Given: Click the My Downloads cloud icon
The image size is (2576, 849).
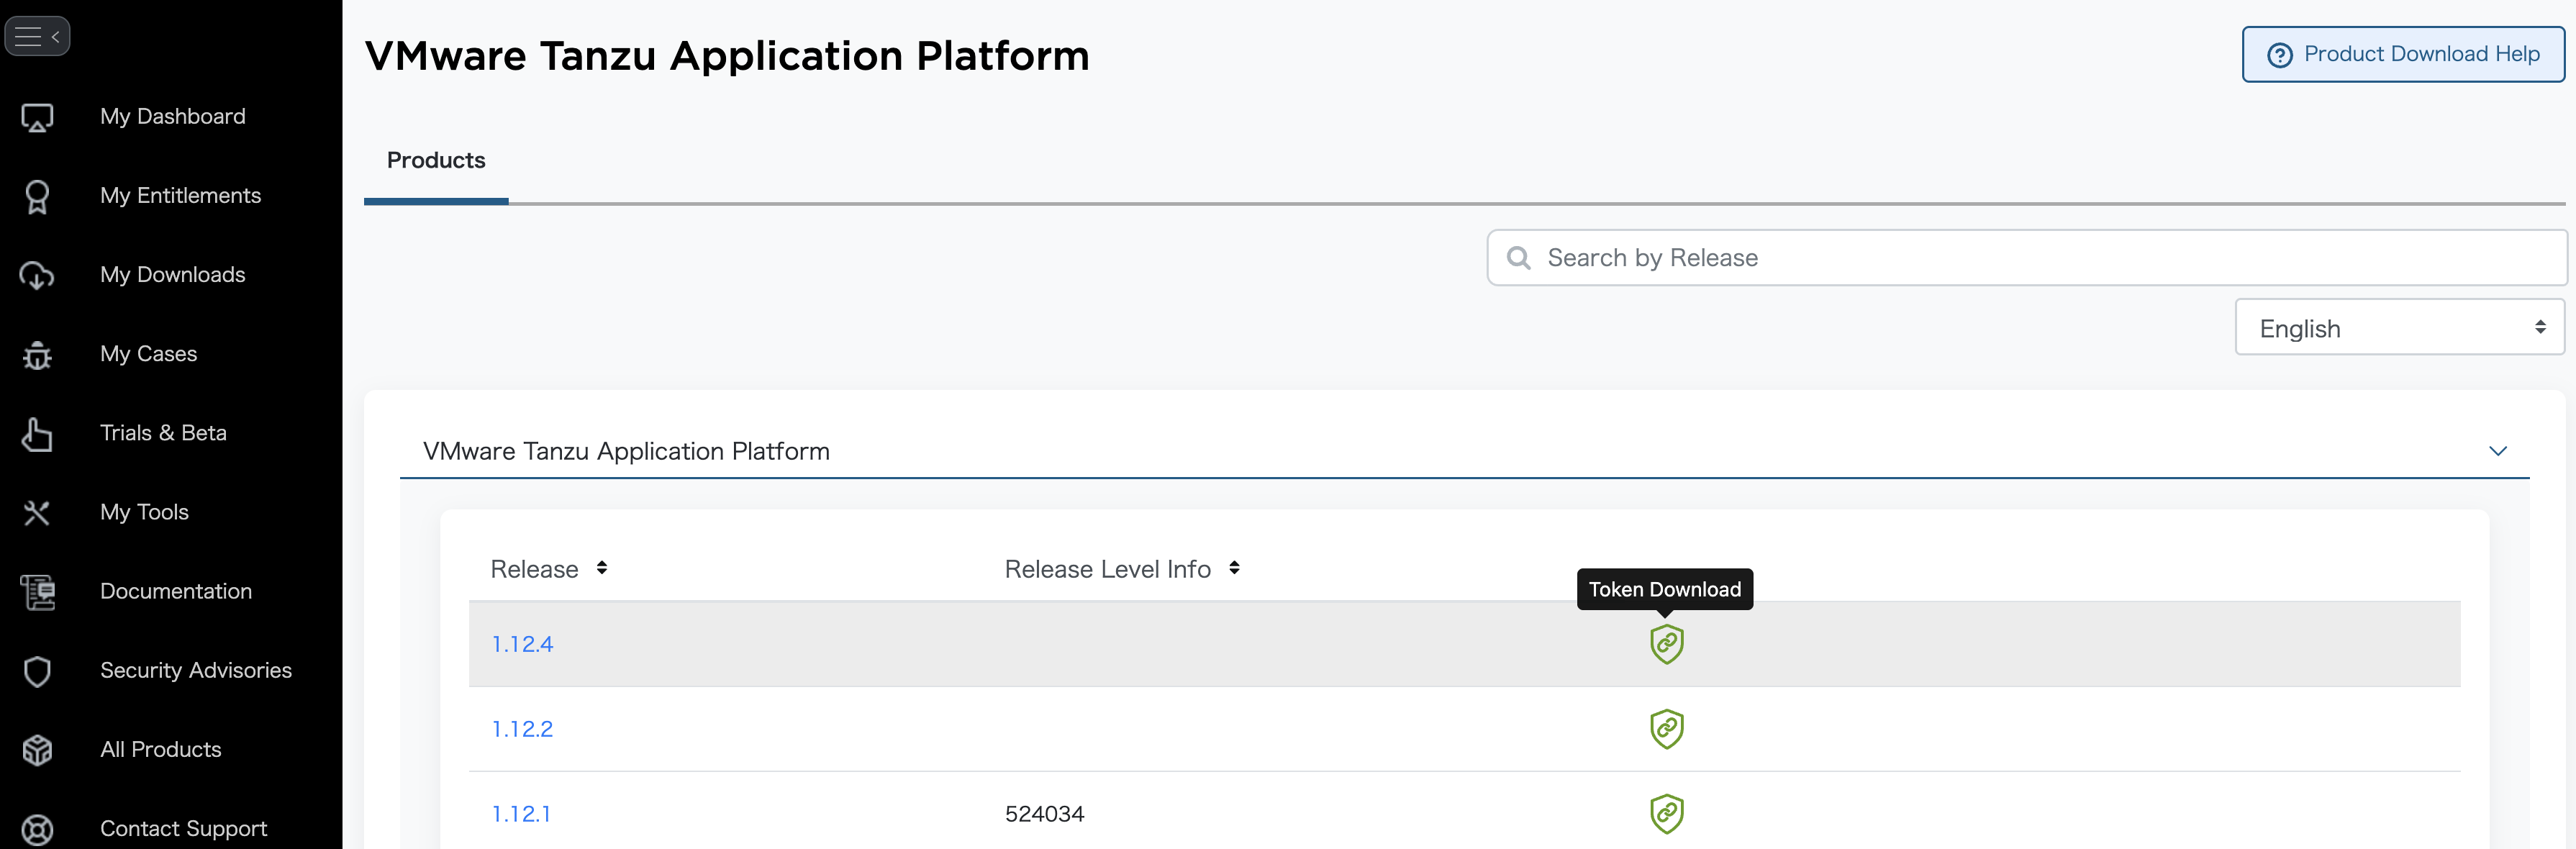Looking at the screenshot, I should (37, 275).
